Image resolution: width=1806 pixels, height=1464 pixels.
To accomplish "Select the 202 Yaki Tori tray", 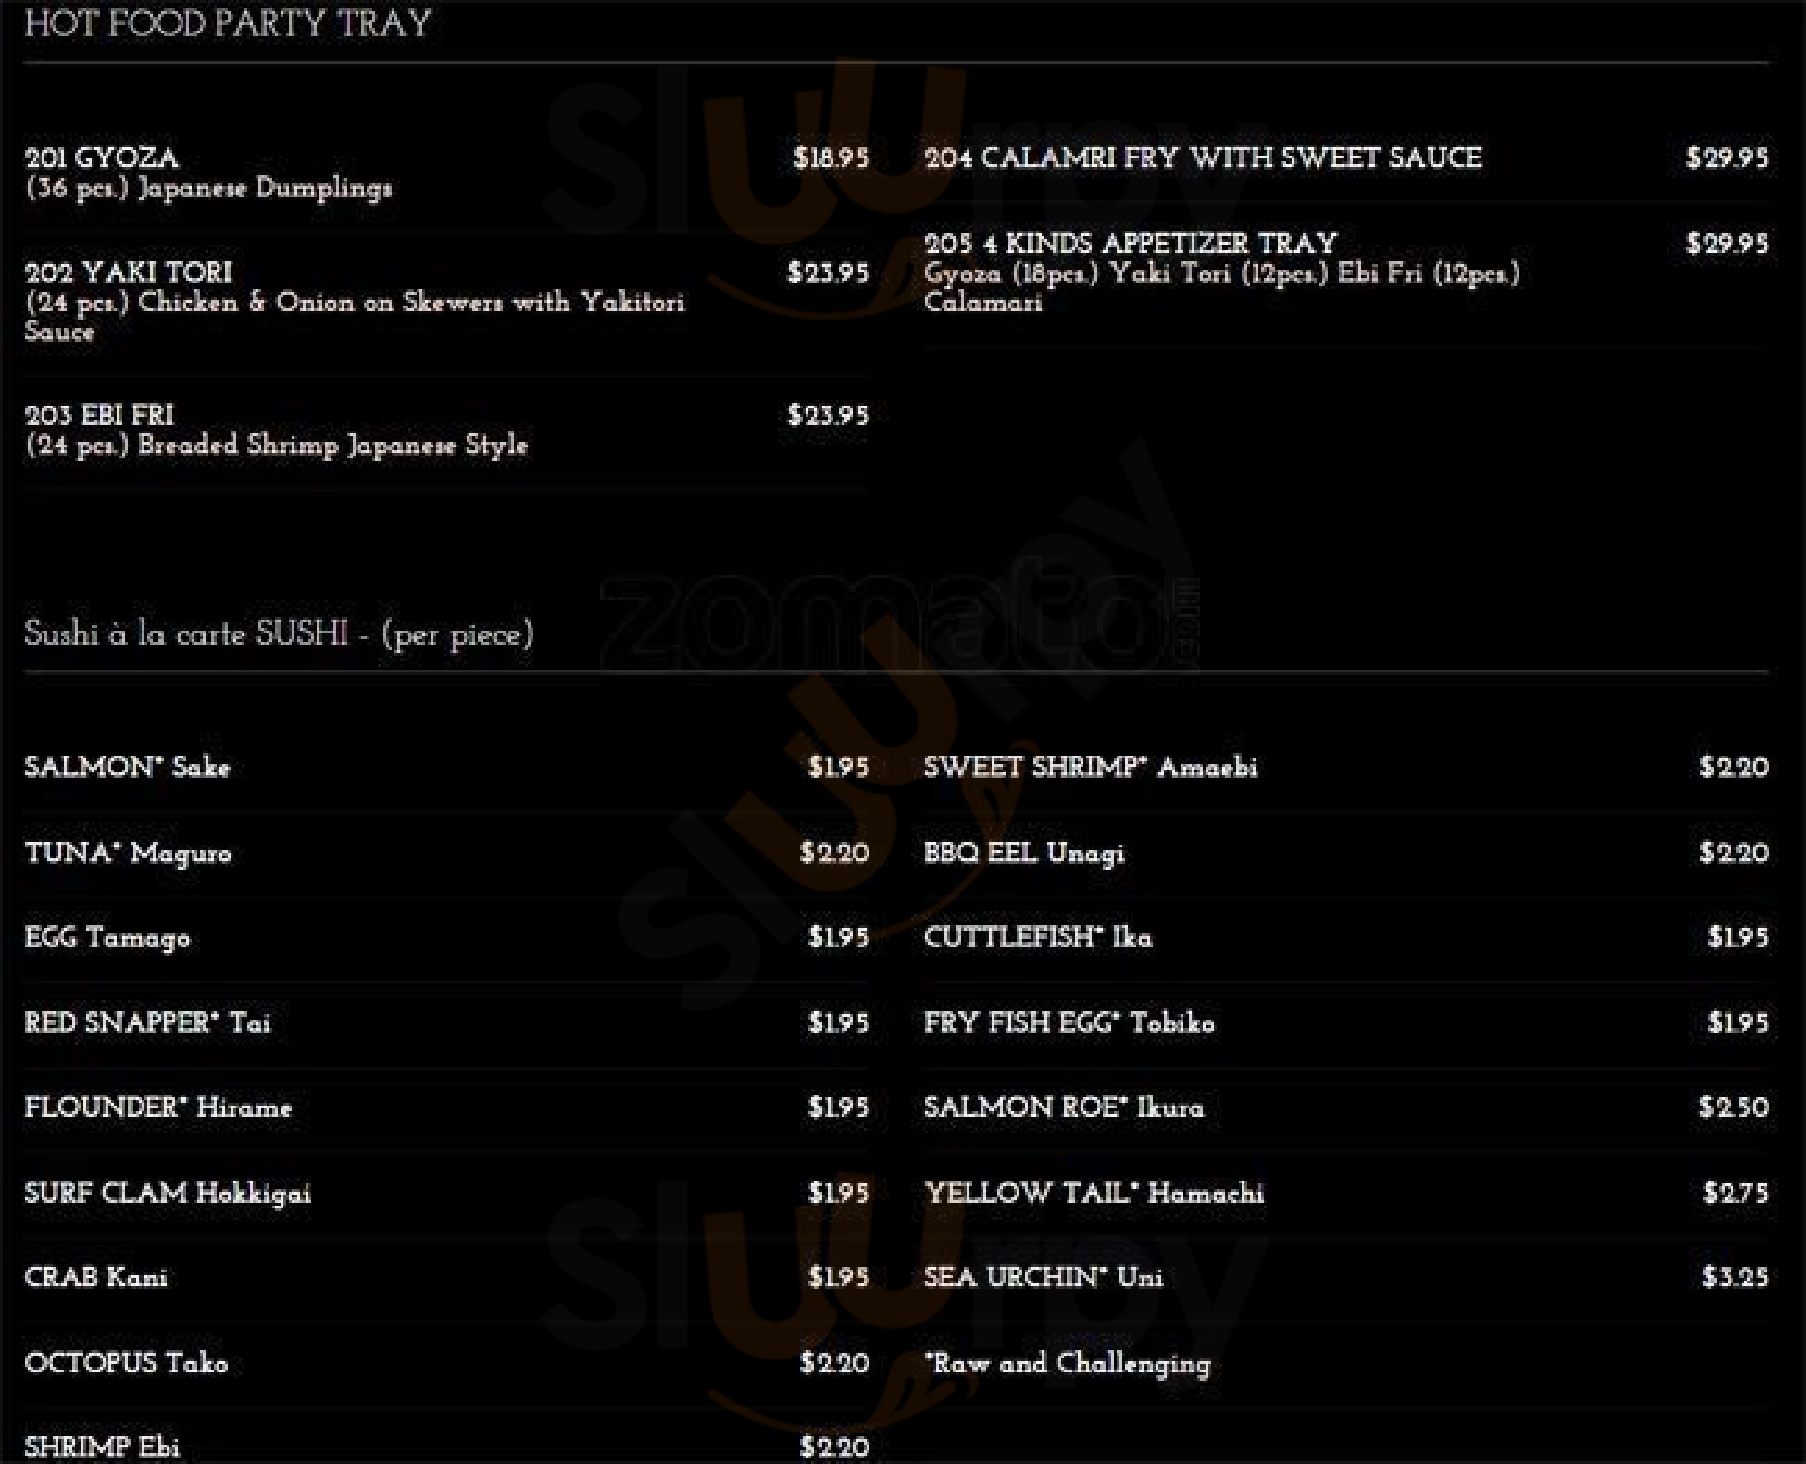I will (128, 272).
